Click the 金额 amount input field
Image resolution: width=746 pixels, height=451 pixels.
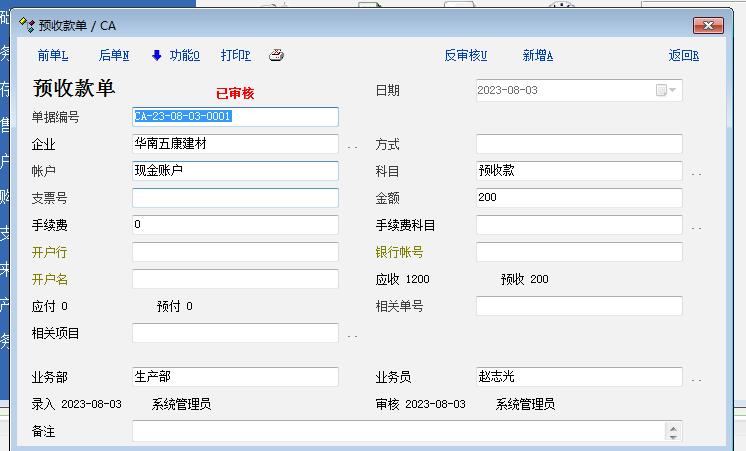coord(579,198)
